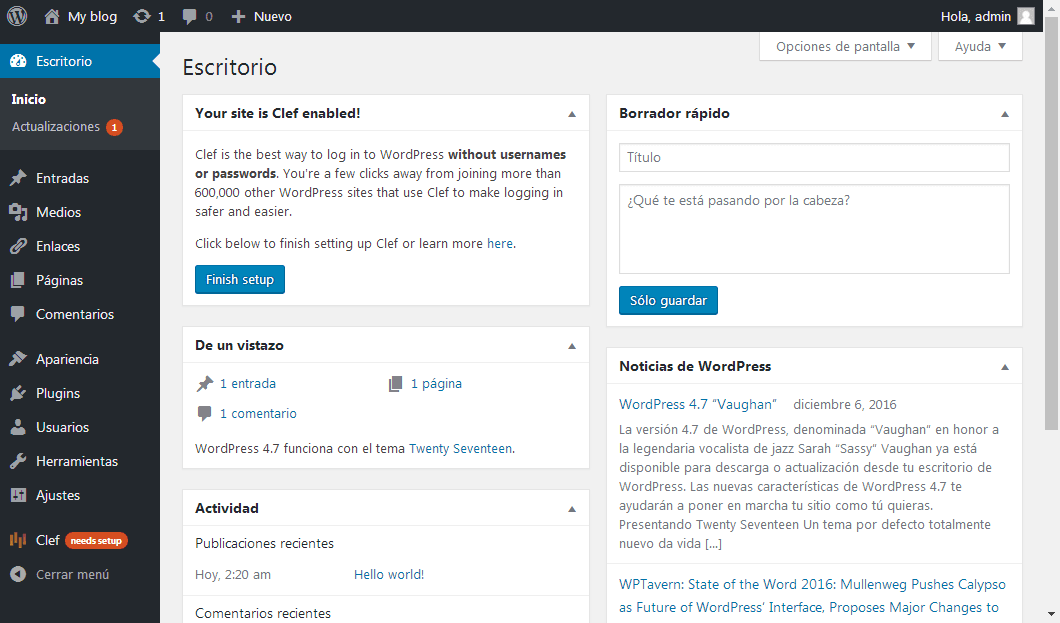1060x623 pixels.
Task: Click My blog site name in admin bar
Action: [93, 16]
